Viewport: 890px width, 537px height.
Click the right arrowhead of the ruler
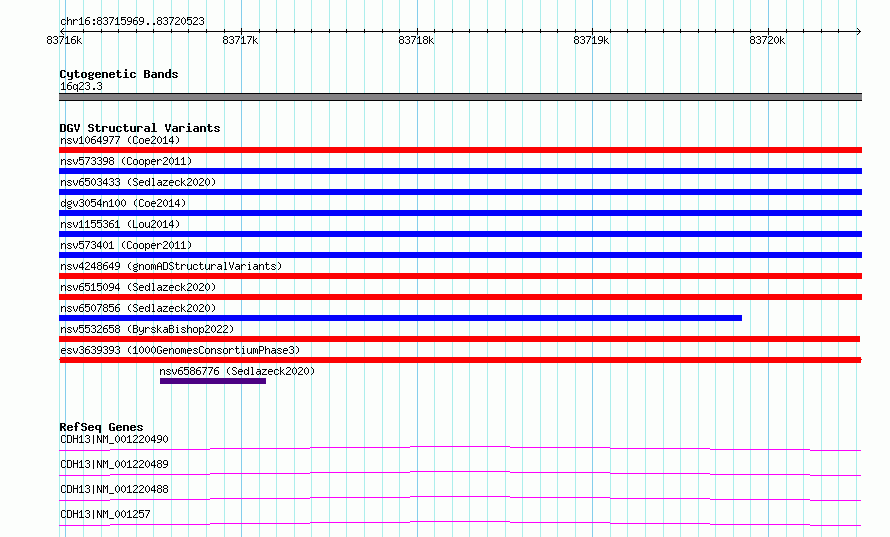coord(859,31)
